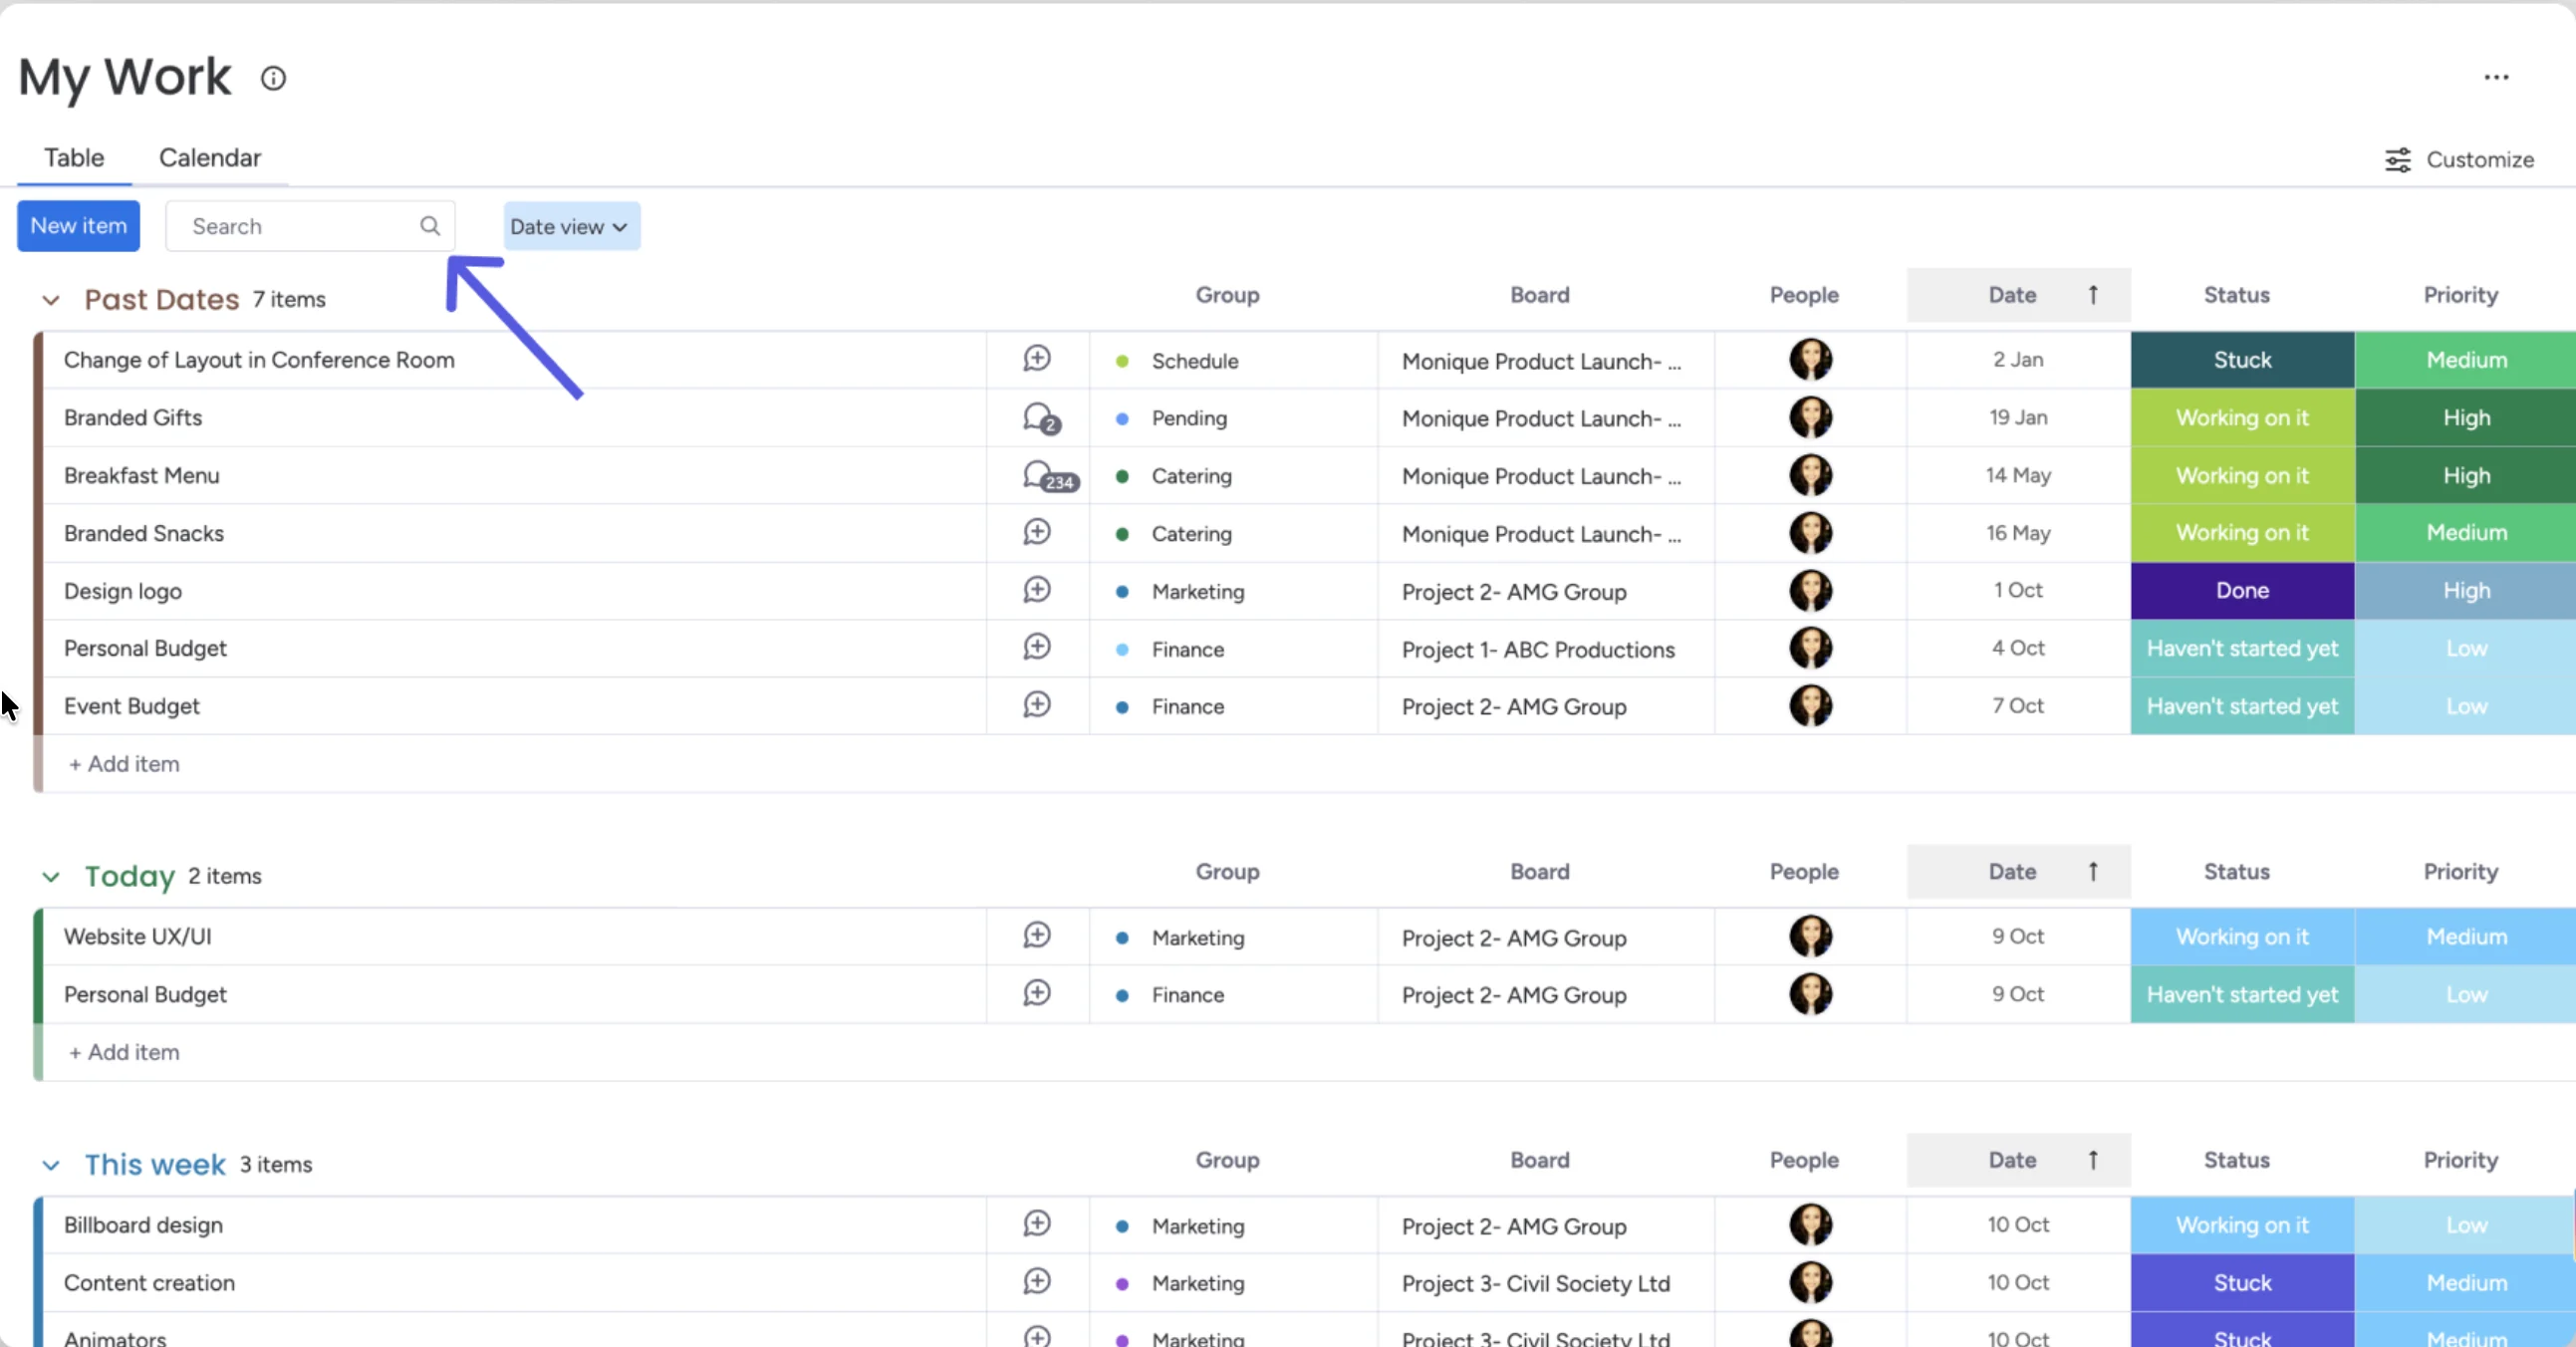The height and width of the screenshot is (1347, 2576).
Task: Click the Customize sliders icon
Action: [2398, 160]
